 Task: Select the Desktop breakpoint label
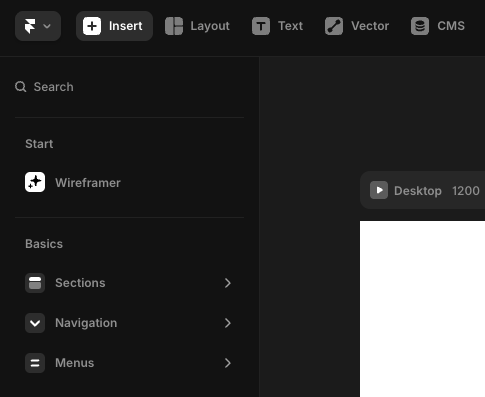[418, 191]
